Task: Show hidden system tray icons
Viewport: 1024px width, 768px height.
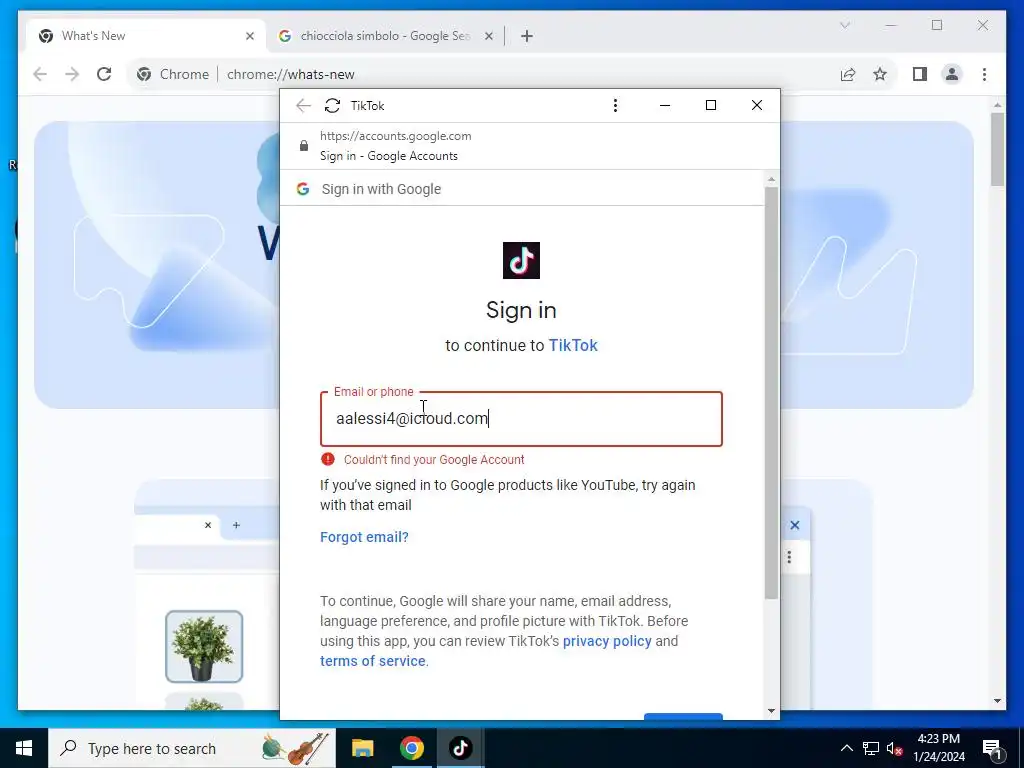Action: pos(846,748)
